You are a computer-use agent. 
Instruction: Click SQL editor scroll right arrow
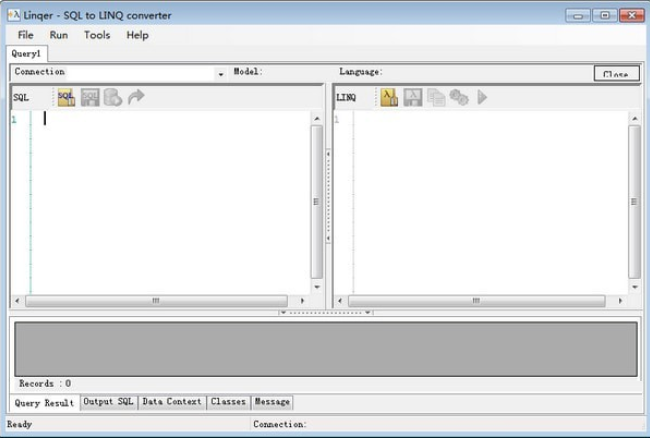302,301
